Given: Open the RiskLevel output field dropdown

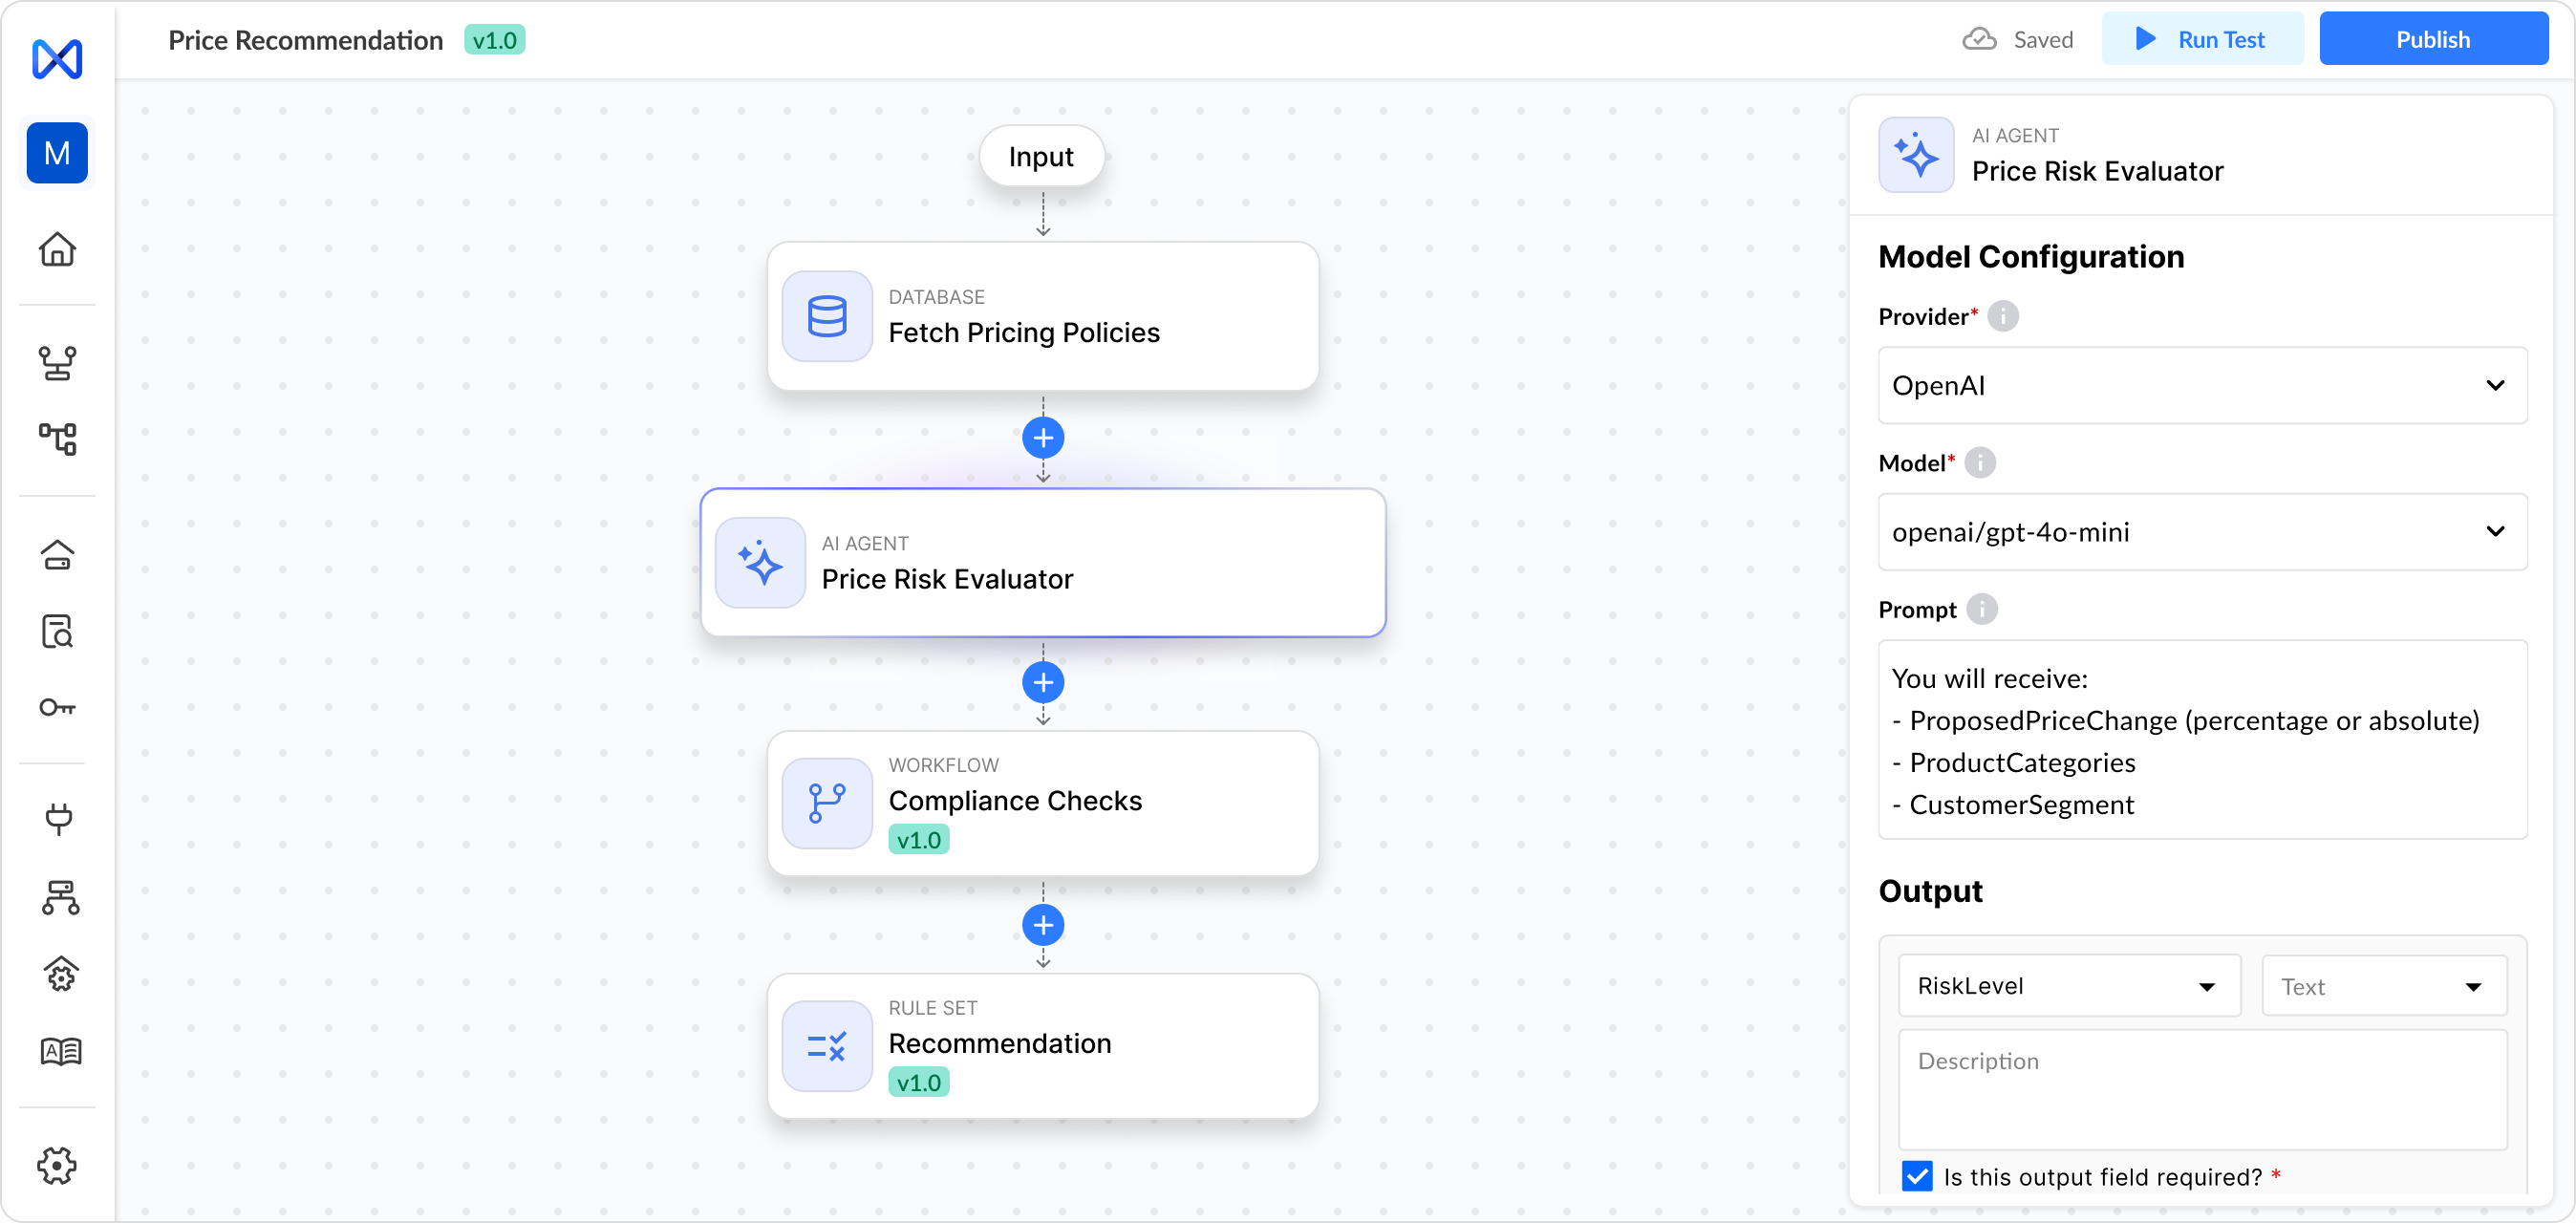Looking at the screenshot, I should [2068, 986].
